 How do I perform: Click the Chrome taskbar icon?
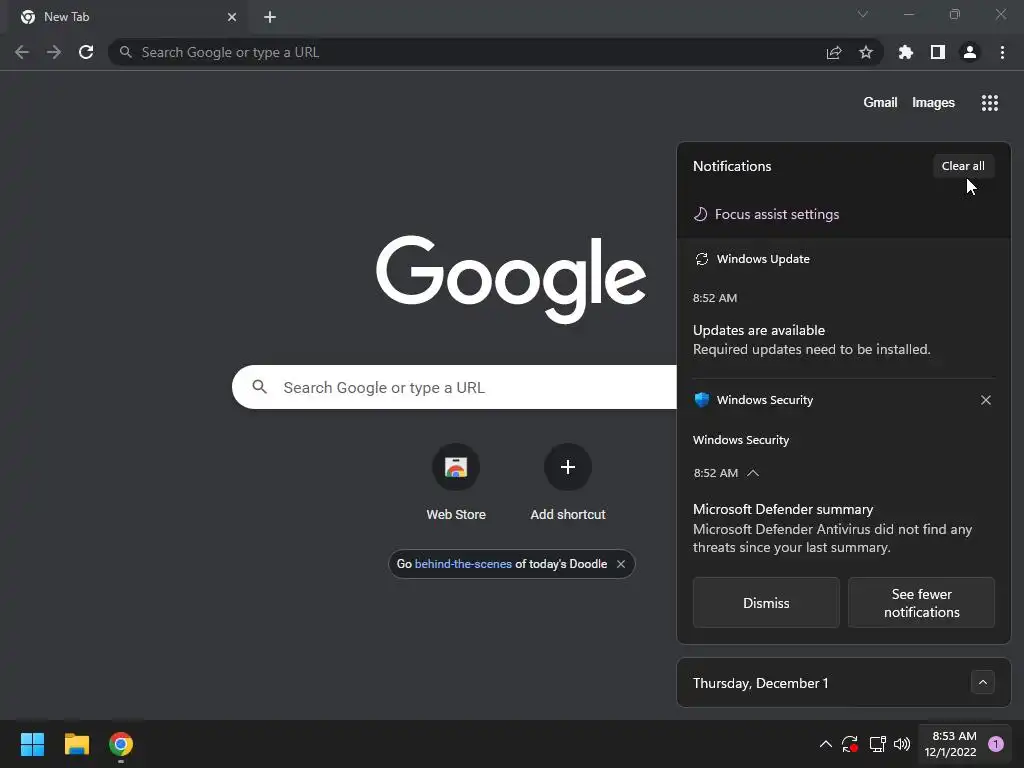click(x=121, y=744)
